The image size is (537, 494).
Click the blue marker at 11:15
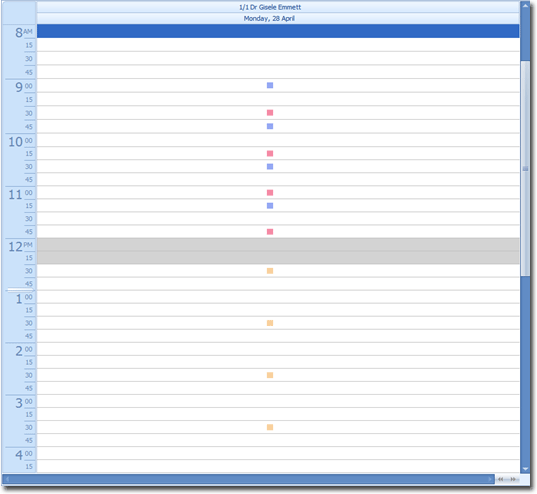click(270, 206)
